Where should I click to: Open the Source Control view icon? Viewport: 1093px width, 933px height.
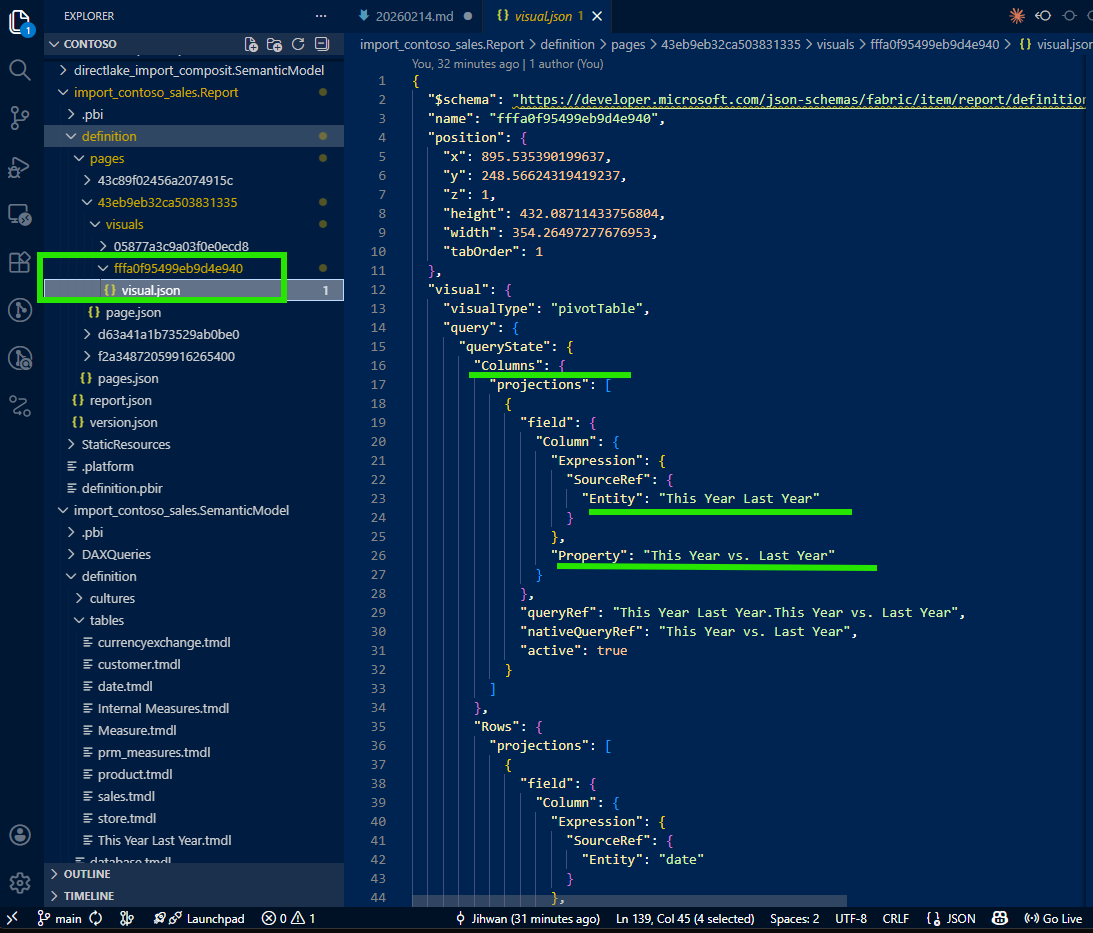pos(20,118)
